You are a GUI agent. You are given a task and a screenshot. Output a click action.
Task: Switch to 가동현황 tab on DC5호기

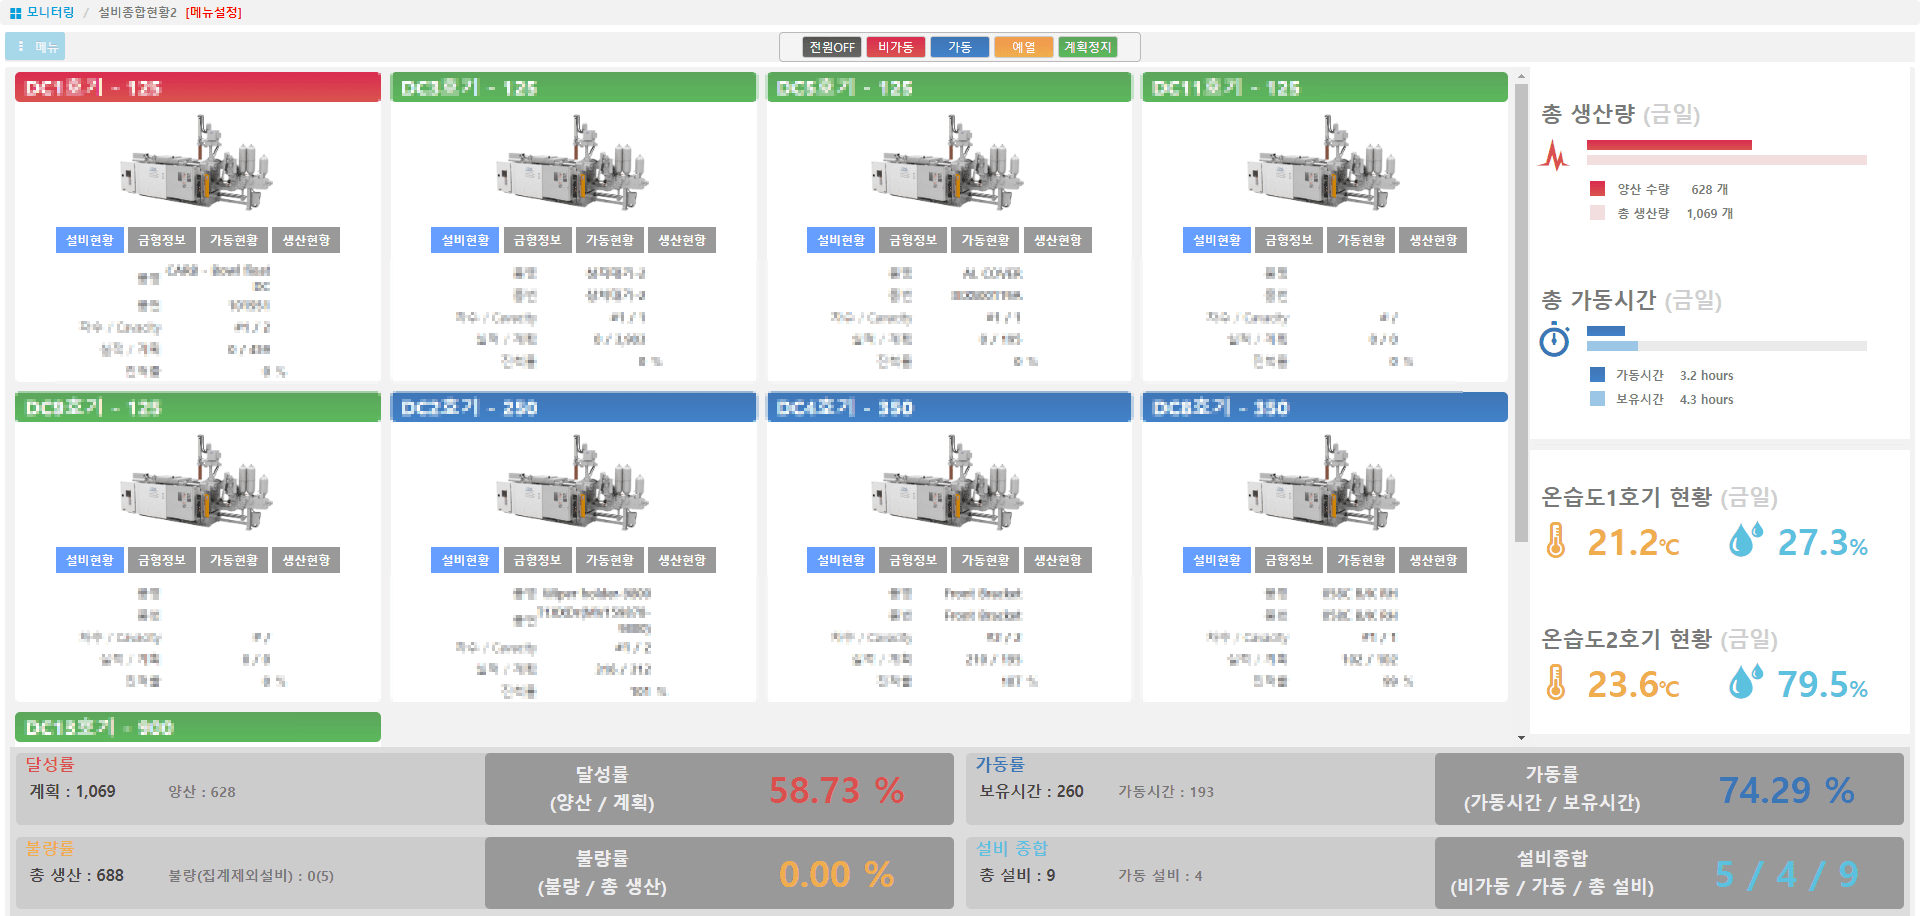985,239
